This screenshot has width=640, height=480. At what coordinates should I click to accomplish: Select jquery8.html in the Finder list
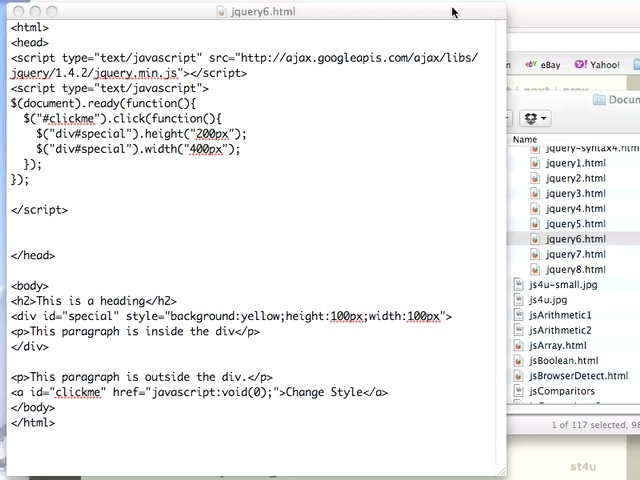[x=575, y=269]
